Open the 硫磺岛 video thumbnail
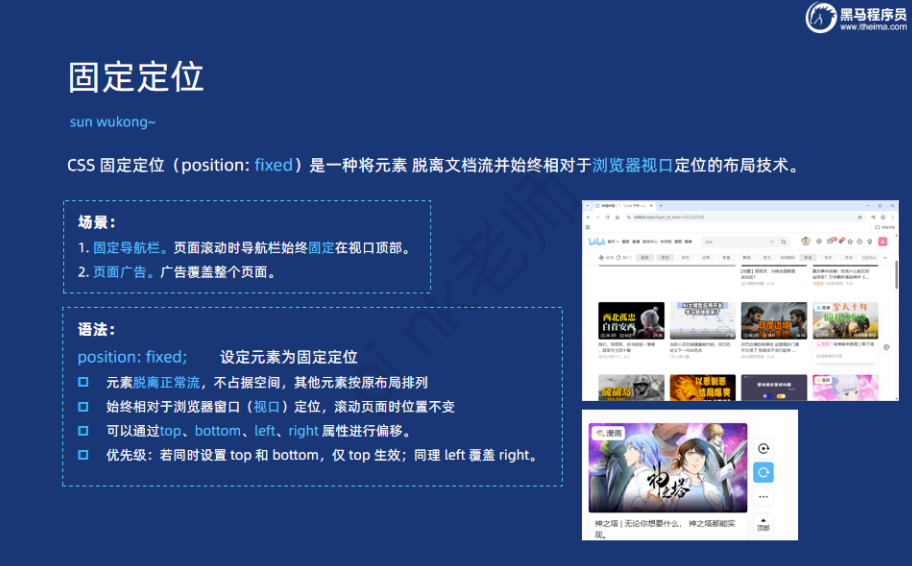The image size is (912, 566). click(631, 387)
